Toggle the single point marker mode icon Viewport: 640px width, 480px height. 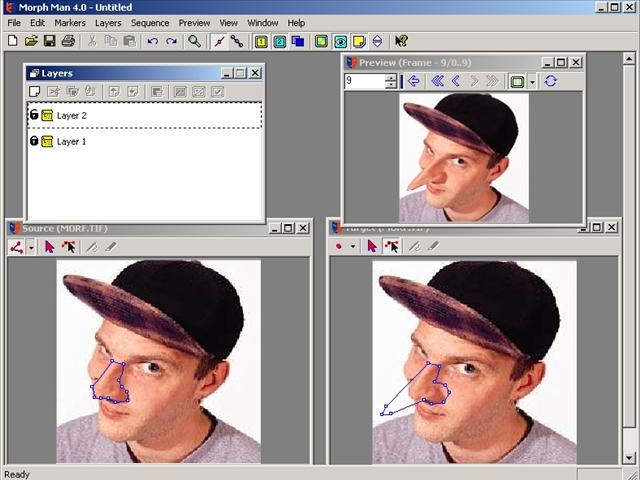point(219,41)
